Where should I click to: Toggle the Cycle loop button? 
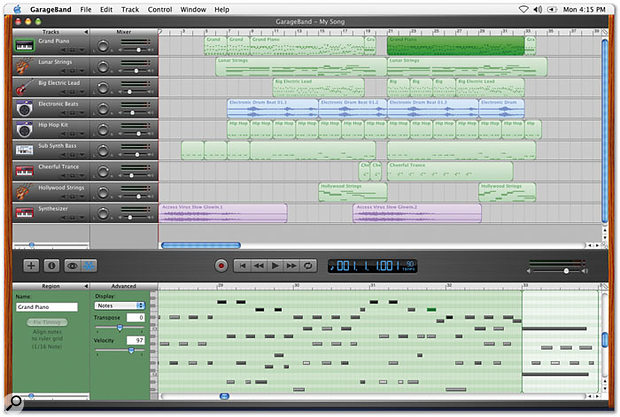pyautogui.click(x=308, y=266)
